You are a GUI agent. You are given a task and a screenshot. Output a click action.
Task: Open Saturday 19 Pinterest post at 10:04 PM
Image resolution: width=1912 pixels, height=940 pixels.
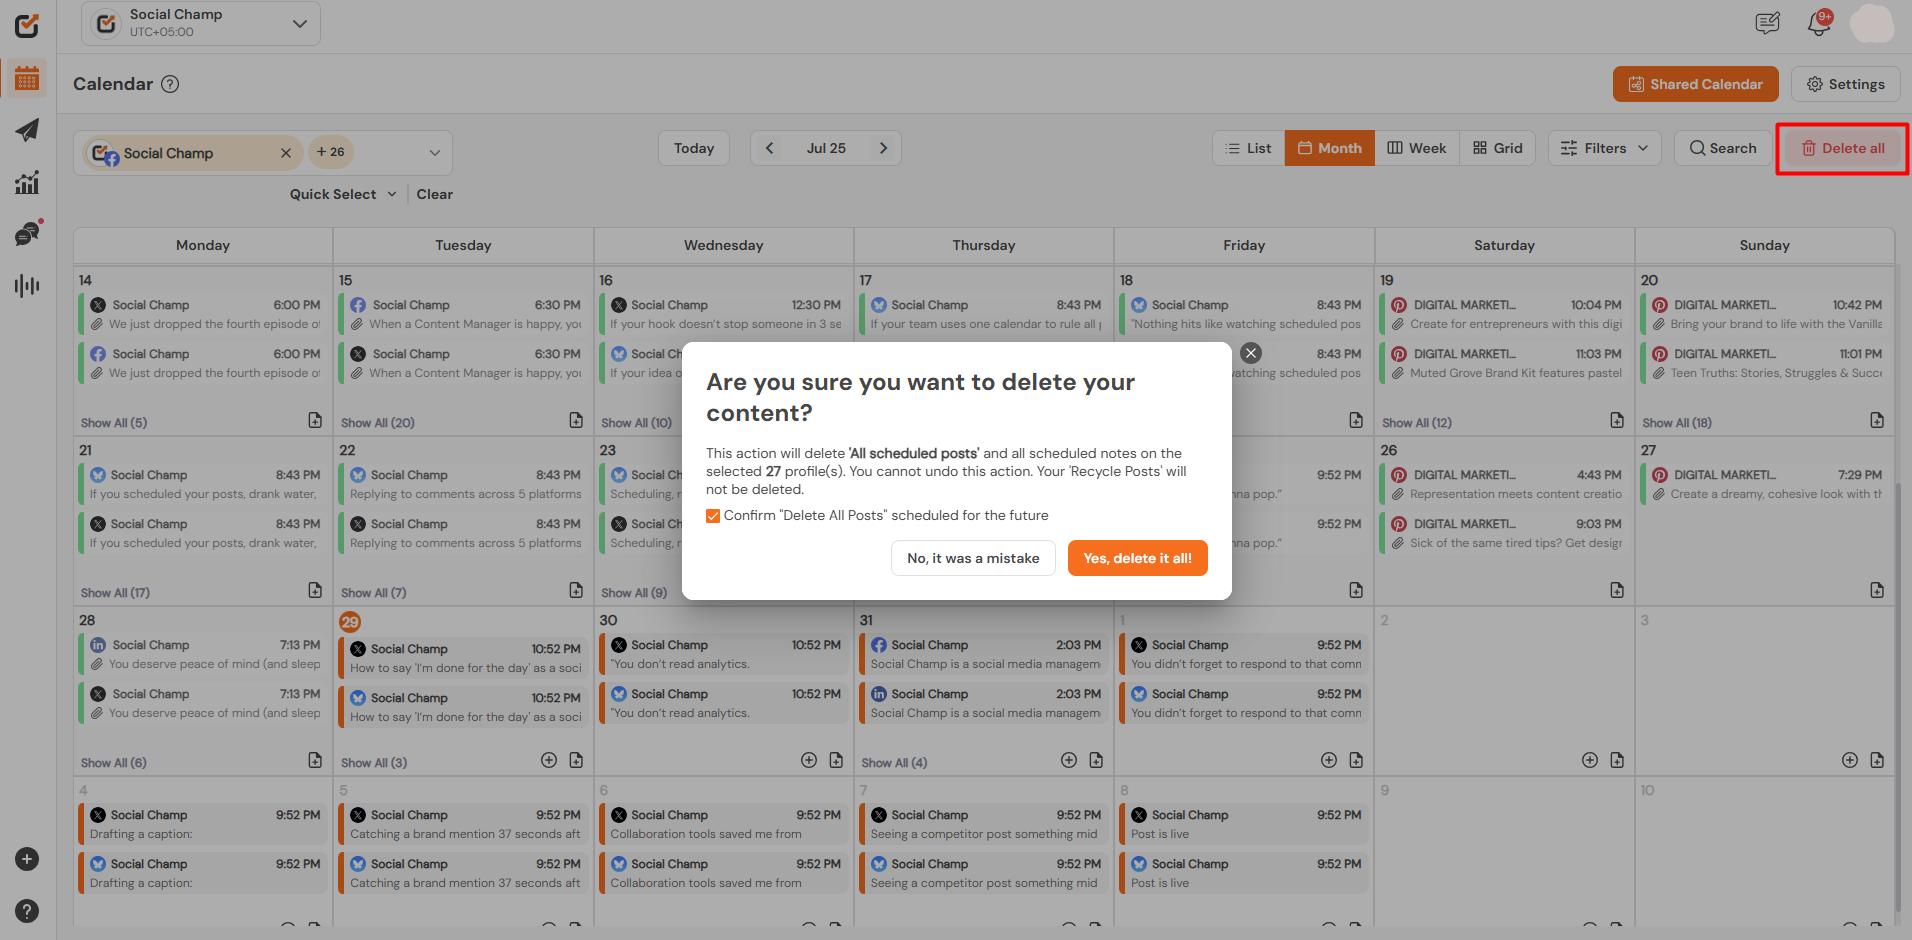[1504, 314]
